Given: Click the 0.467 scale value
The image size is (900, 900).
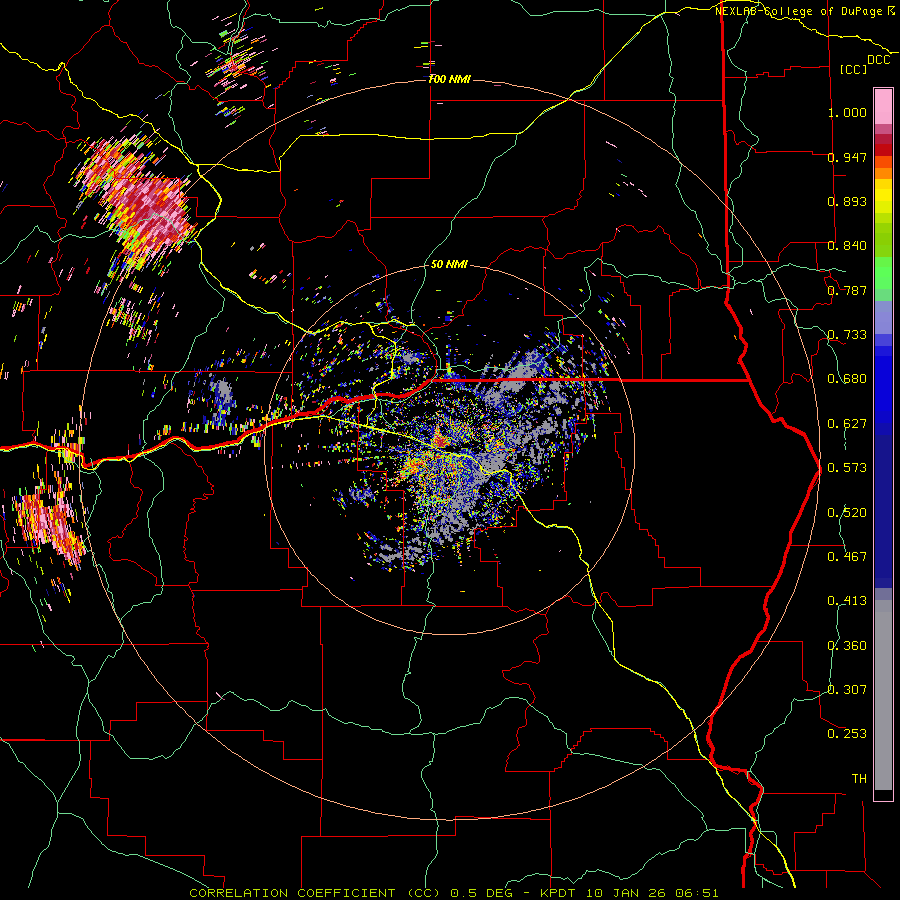Looking at the screenshot, I should click(847, 557).
